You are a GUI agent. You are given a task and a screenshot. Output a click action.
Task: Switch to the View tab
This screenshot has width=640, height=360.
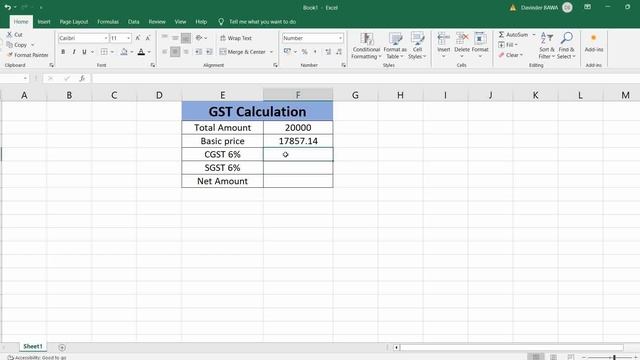pos(180,22)
